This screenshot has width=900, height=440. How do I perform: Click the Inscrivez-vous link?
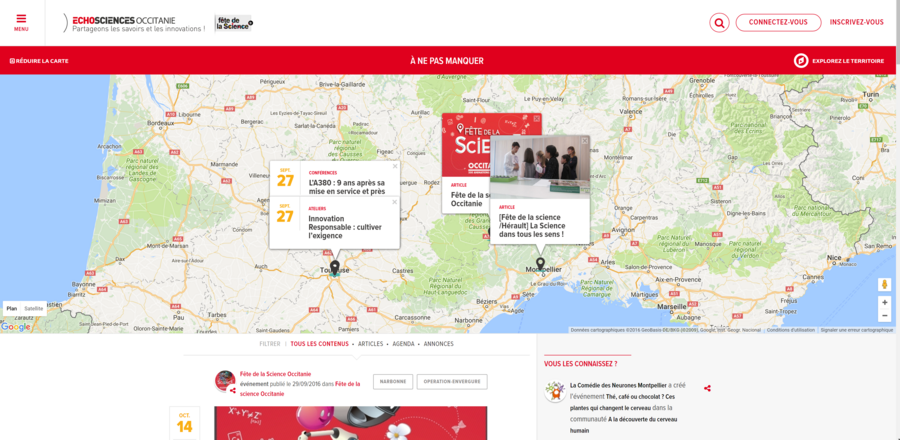tap(856, 22)
